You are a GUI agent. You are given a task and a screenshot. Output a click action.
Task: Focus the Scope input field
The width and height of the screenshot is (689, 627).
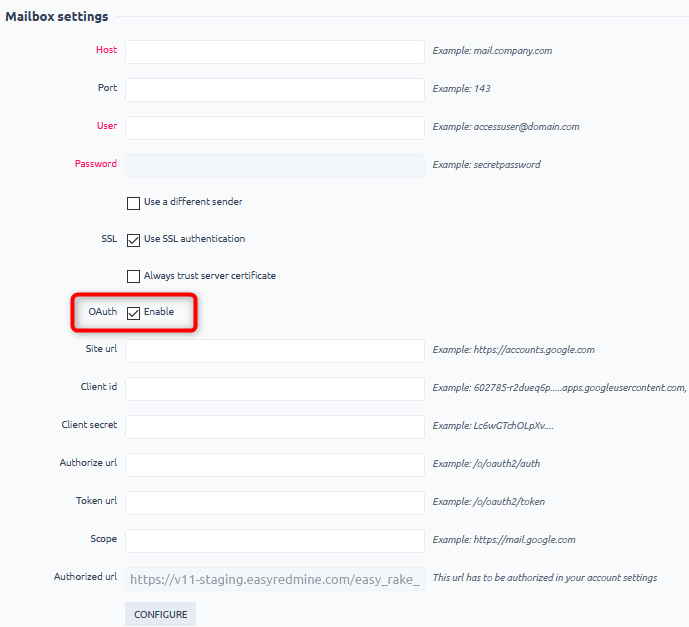(x=275, y=541)
